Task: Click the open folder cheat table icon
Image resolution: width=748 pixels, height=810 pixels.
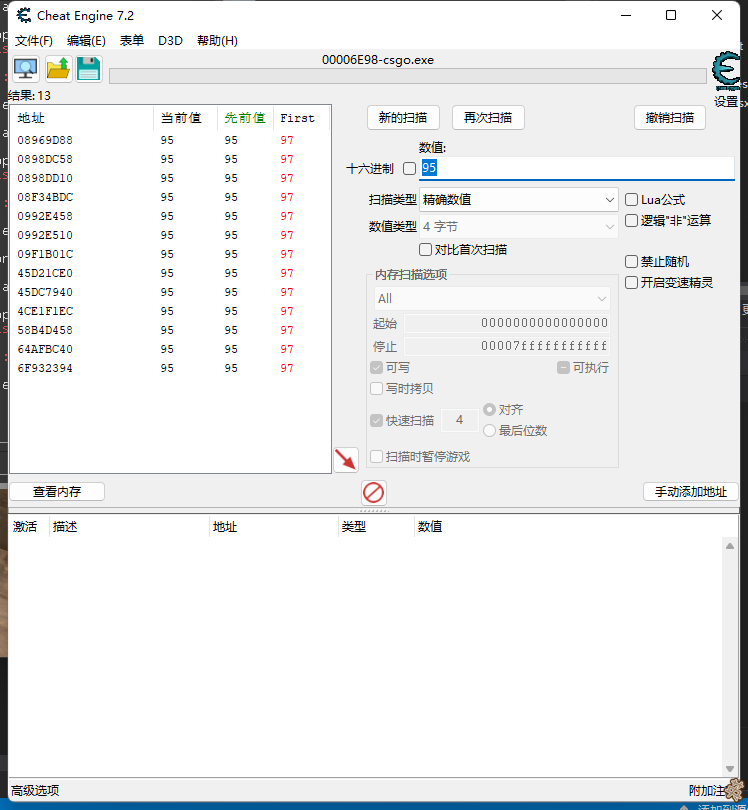Action: 58,69
